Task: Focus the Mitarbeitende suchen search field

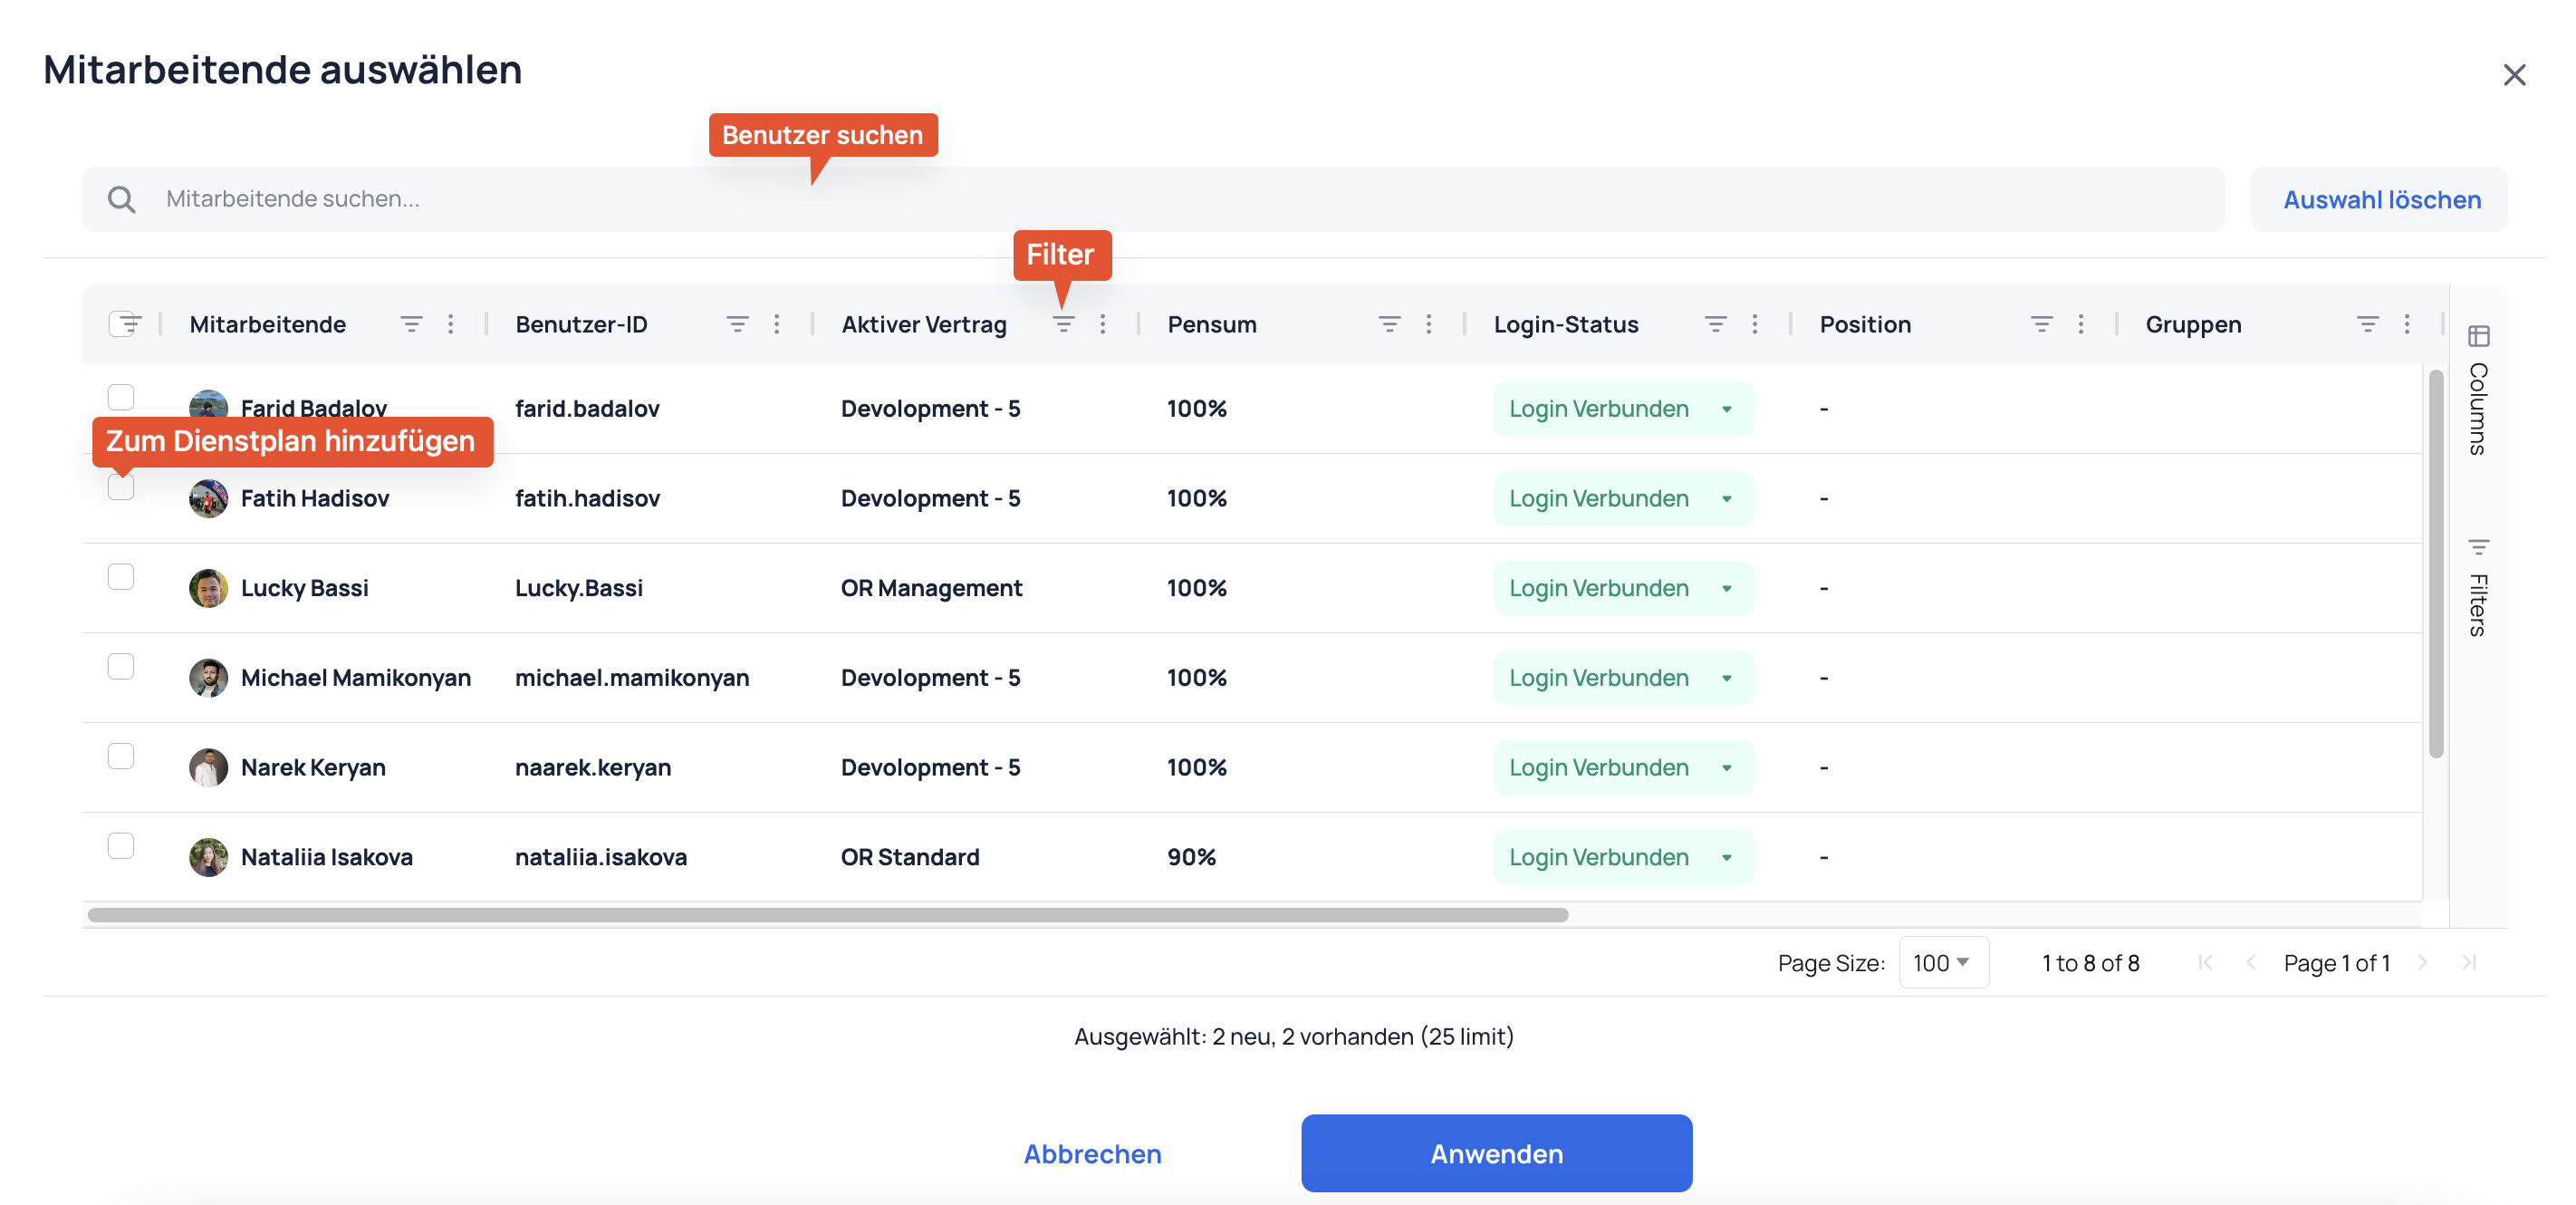Action: coord(1153,199)
